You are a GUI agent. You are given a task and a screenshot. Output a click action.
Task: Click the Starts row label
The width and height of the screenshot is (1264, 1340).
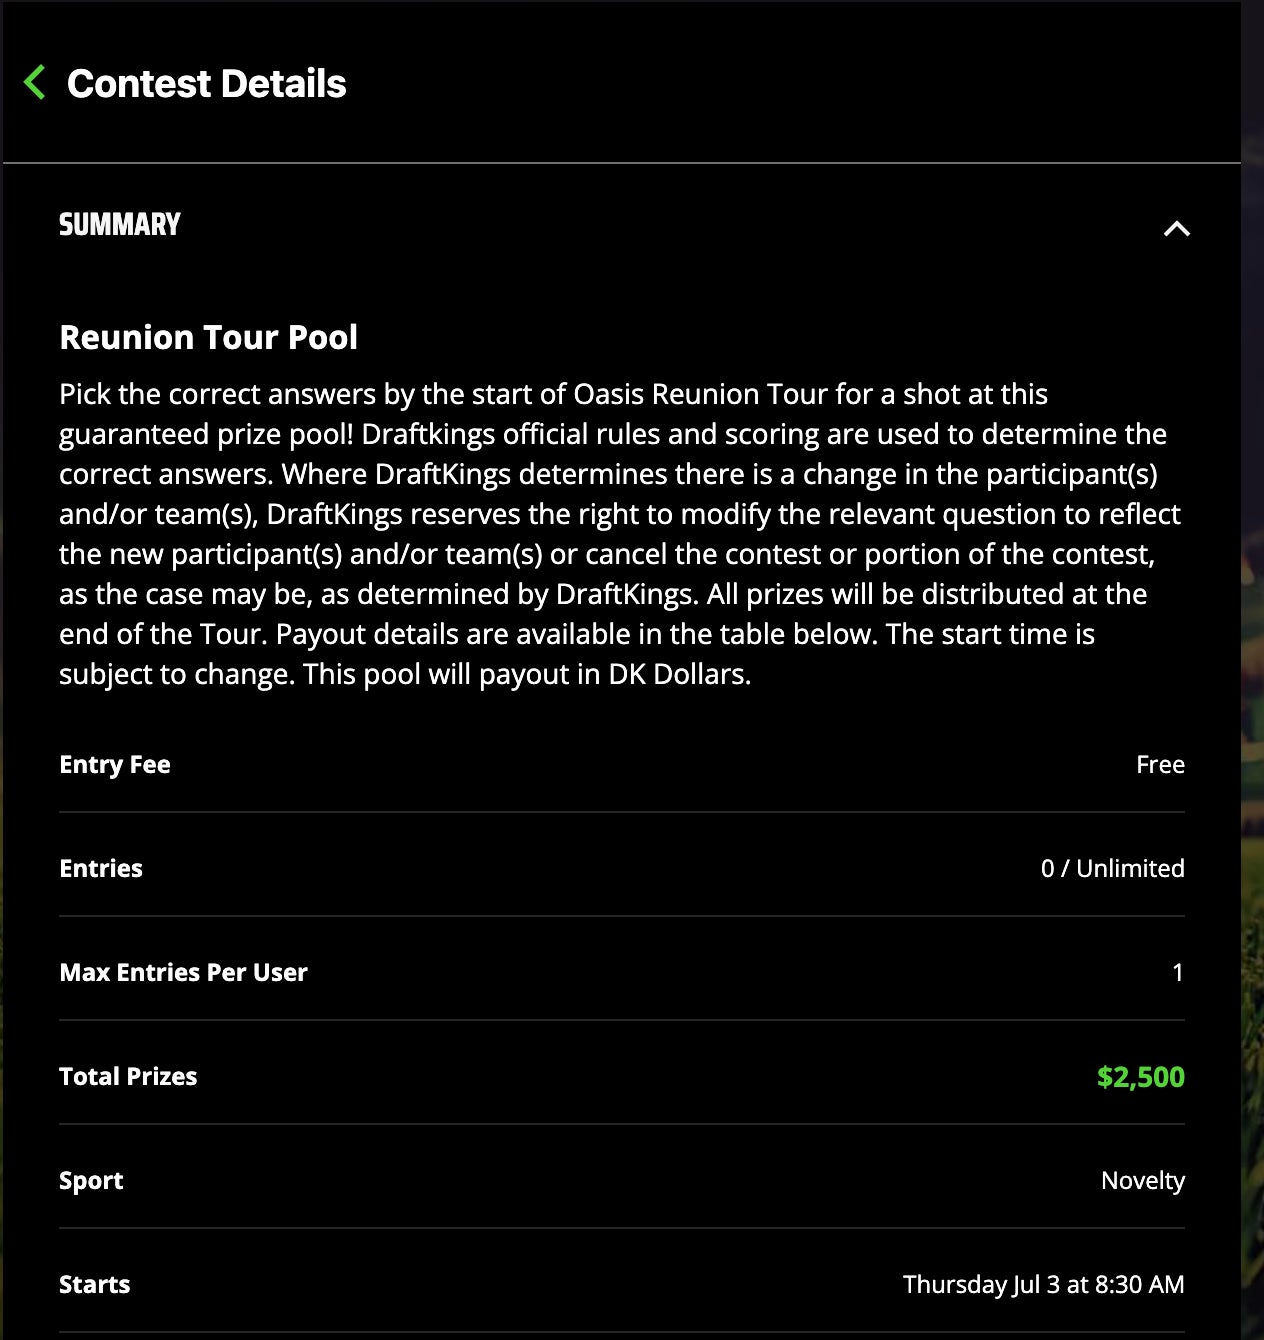(95, 1285)
